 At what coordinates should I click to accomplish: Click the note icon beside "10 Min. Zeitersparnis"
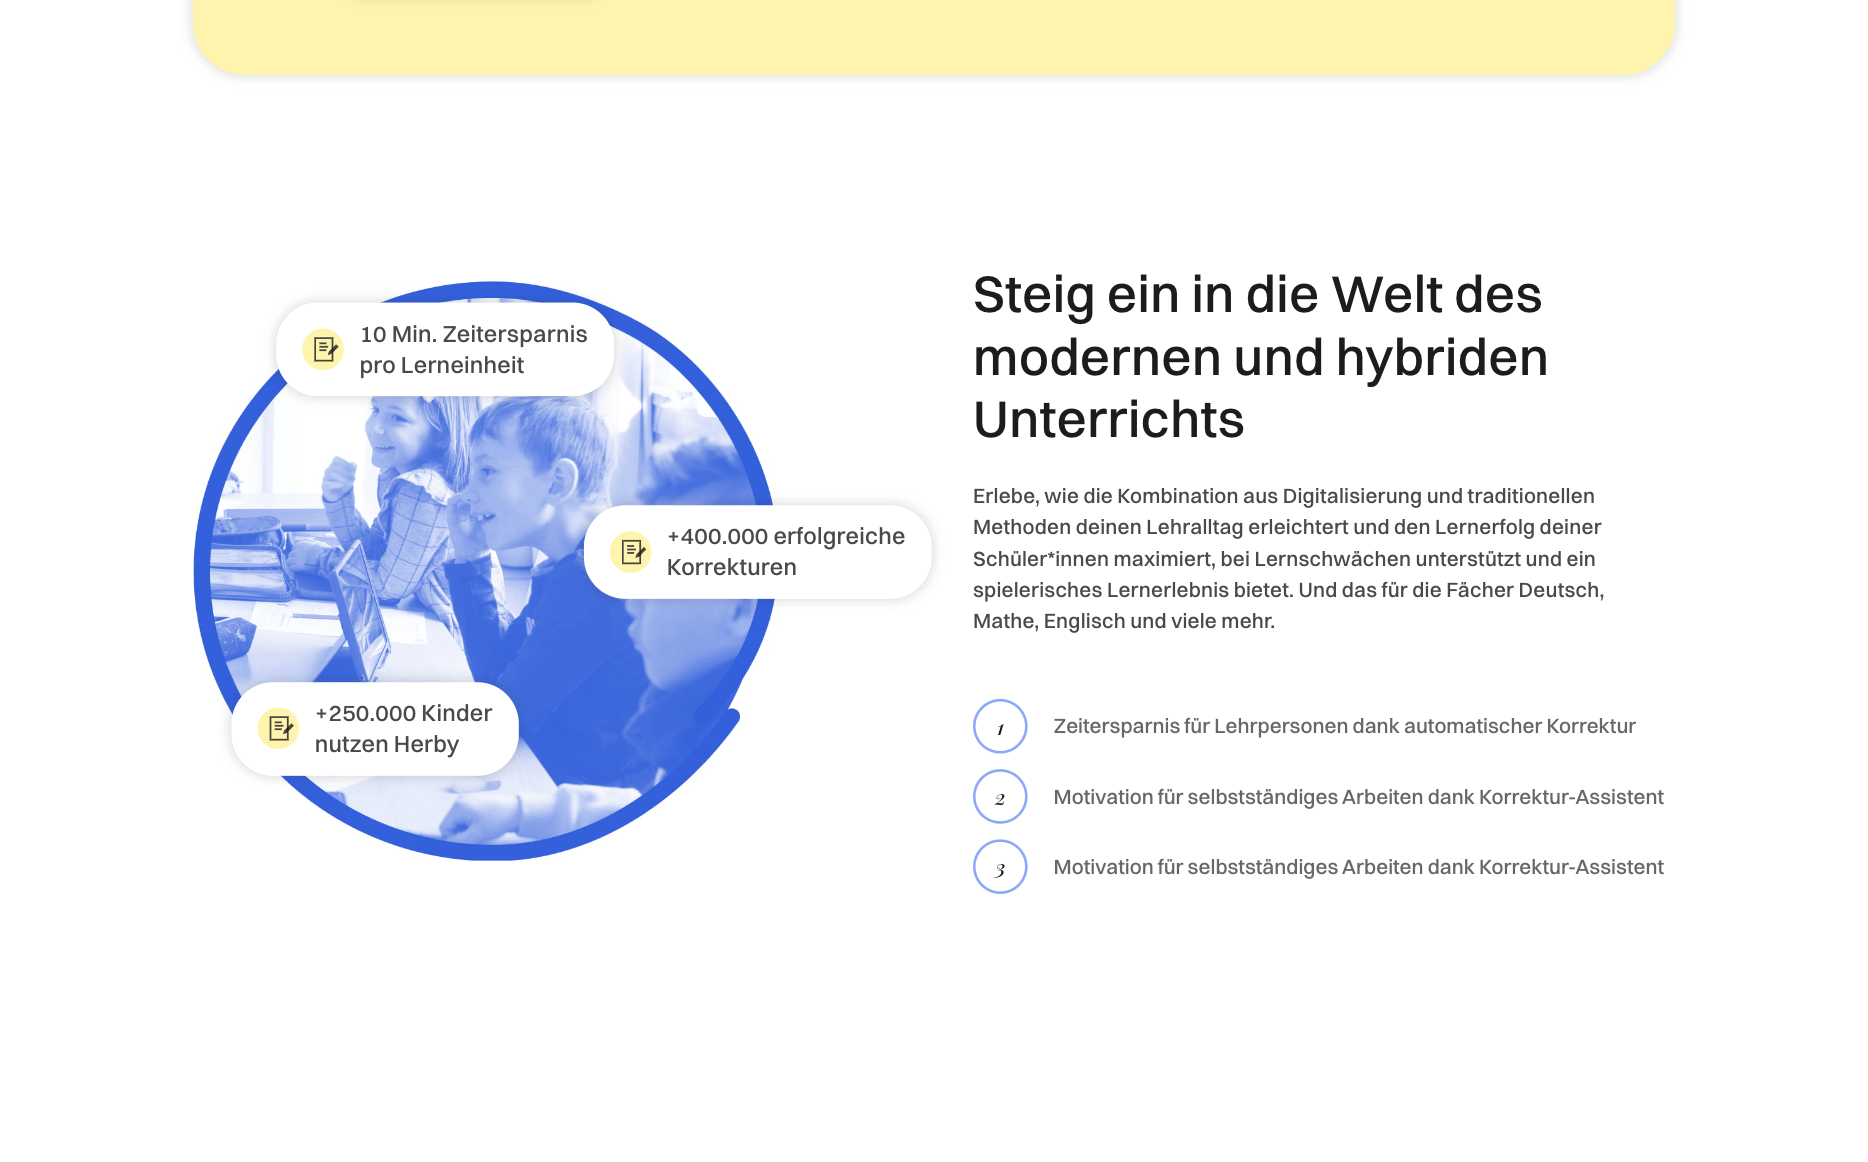[323, 349]
